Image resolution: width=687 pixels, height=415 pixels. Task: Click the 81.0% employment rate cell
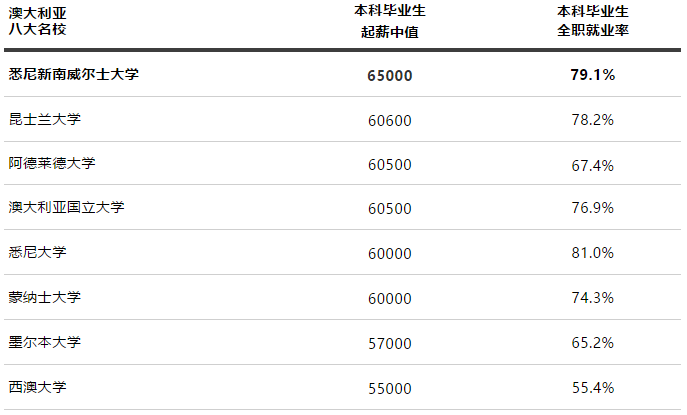coord(592,254)
